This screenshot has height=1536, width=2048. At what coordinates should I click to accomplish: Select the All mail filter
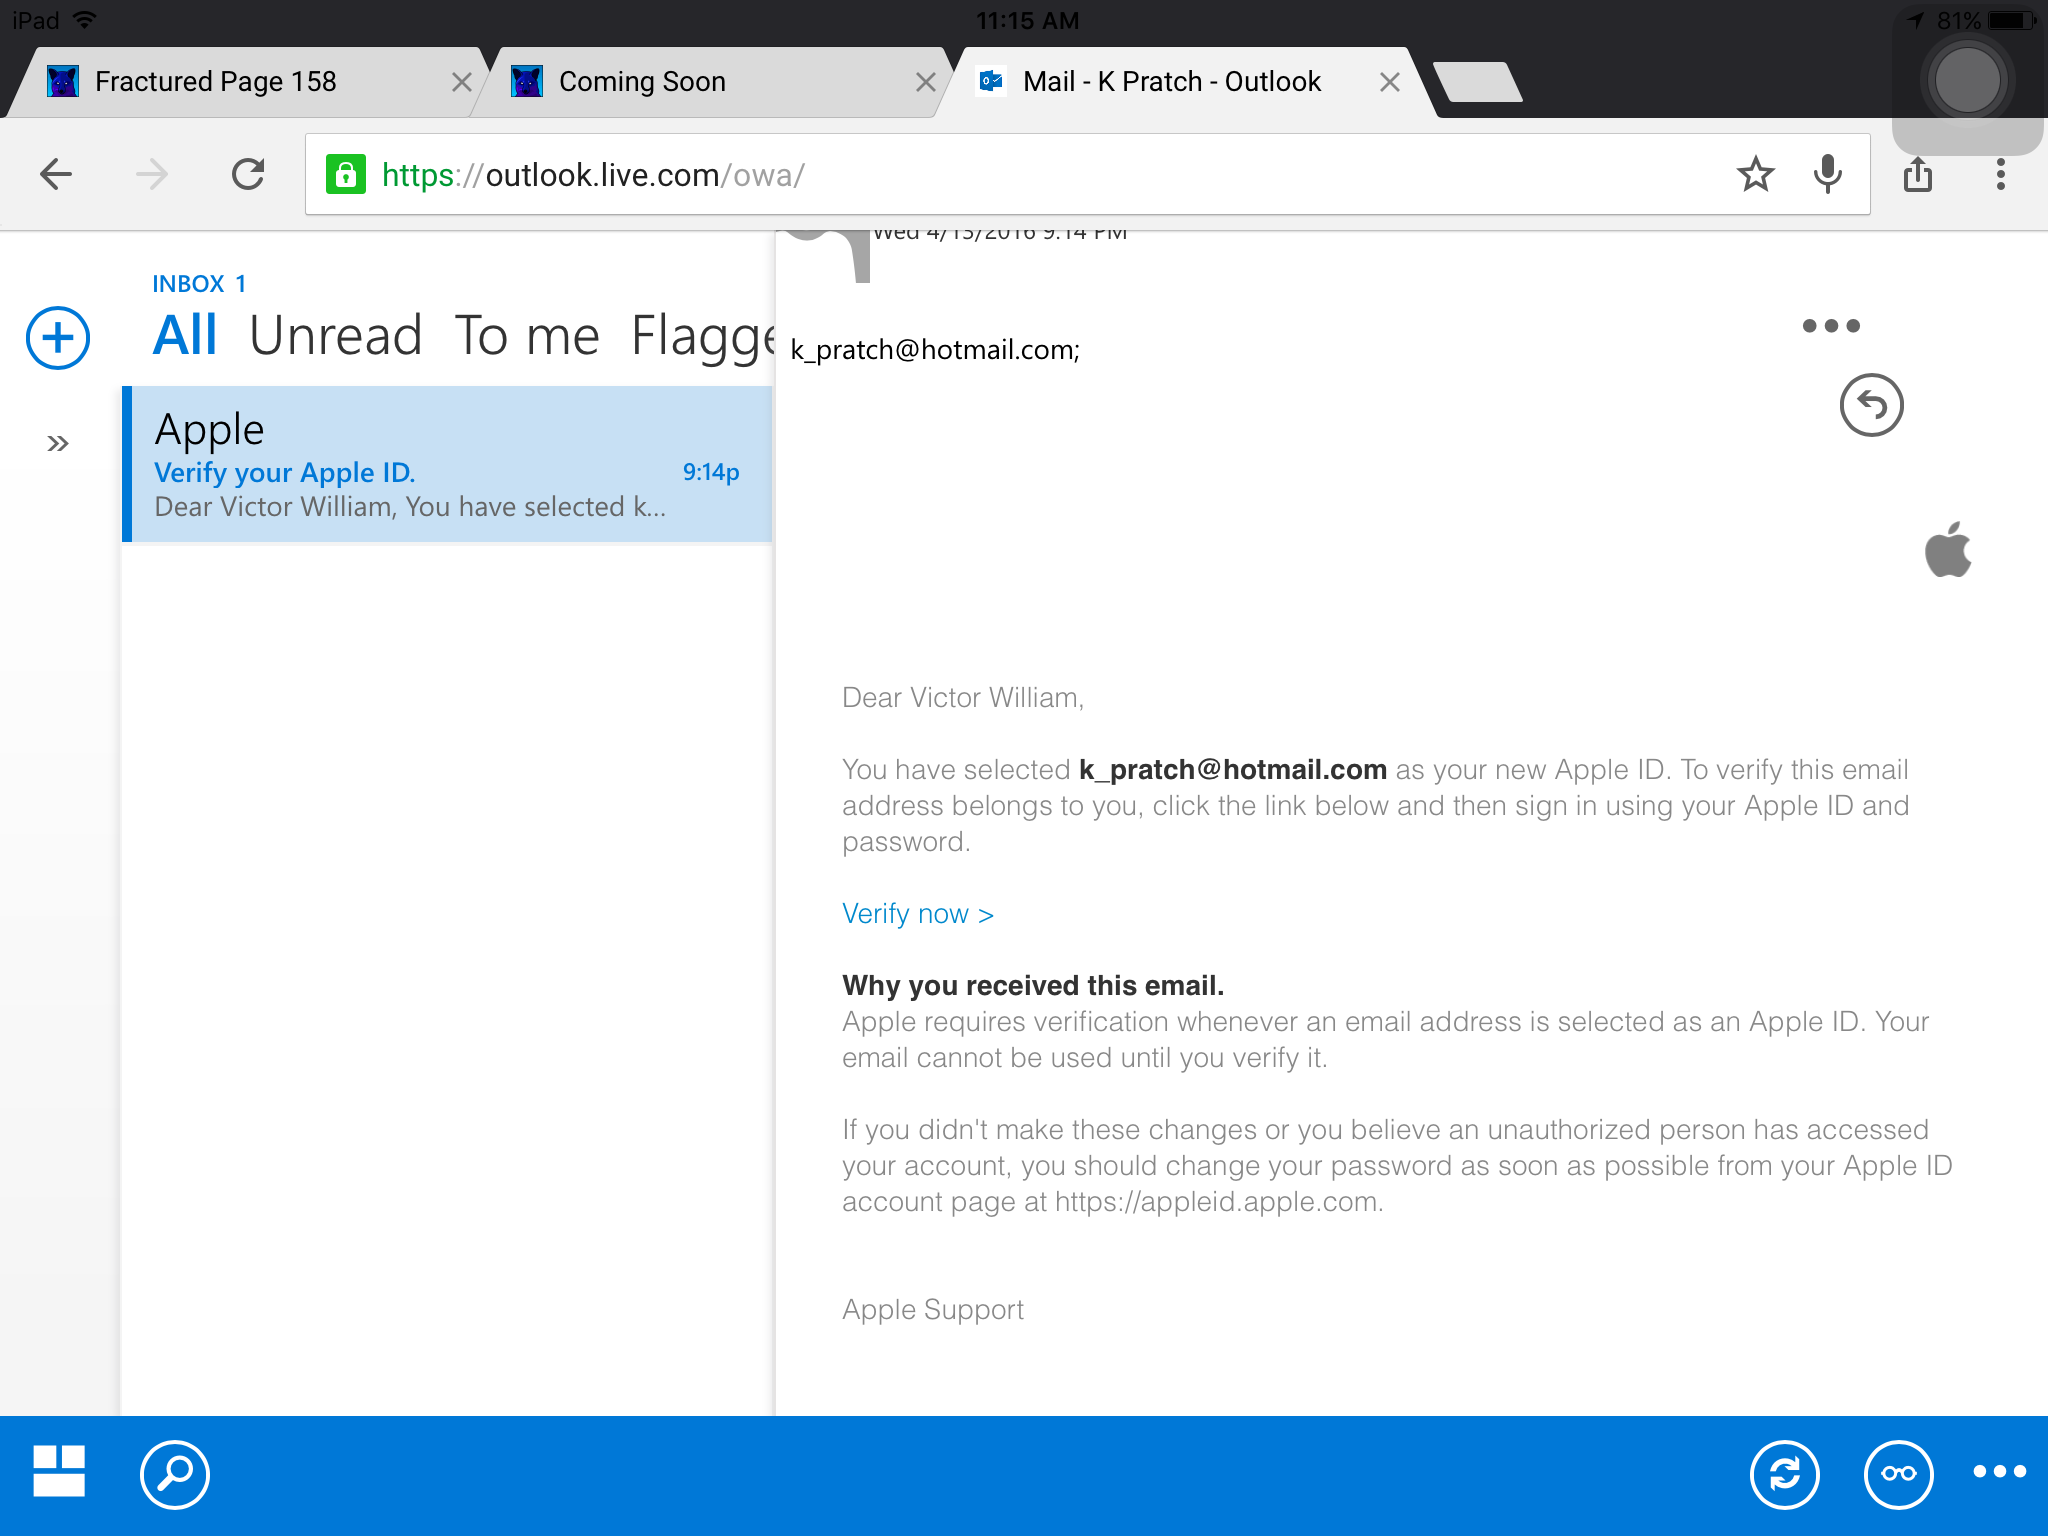(185, 336)
